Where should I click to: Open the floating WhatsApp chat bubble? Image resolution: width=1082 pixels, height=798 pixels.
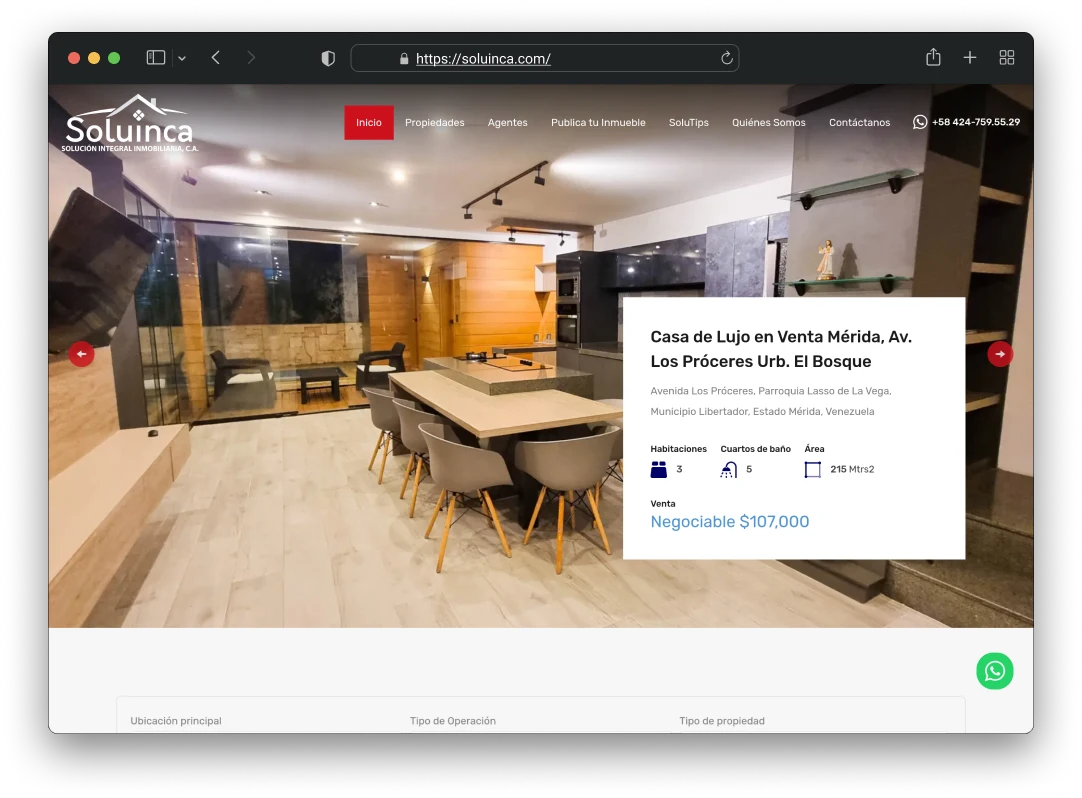994,671
